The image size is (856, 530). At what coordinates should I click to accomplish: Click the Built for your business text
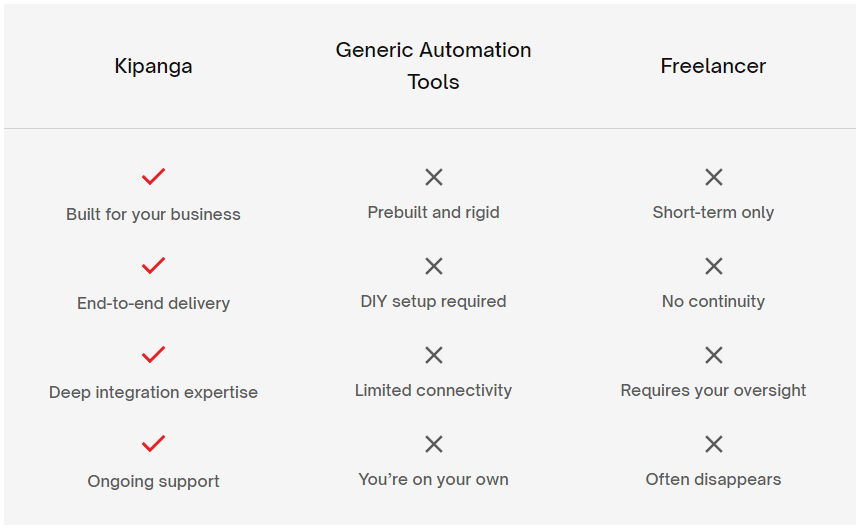point(153,214)
